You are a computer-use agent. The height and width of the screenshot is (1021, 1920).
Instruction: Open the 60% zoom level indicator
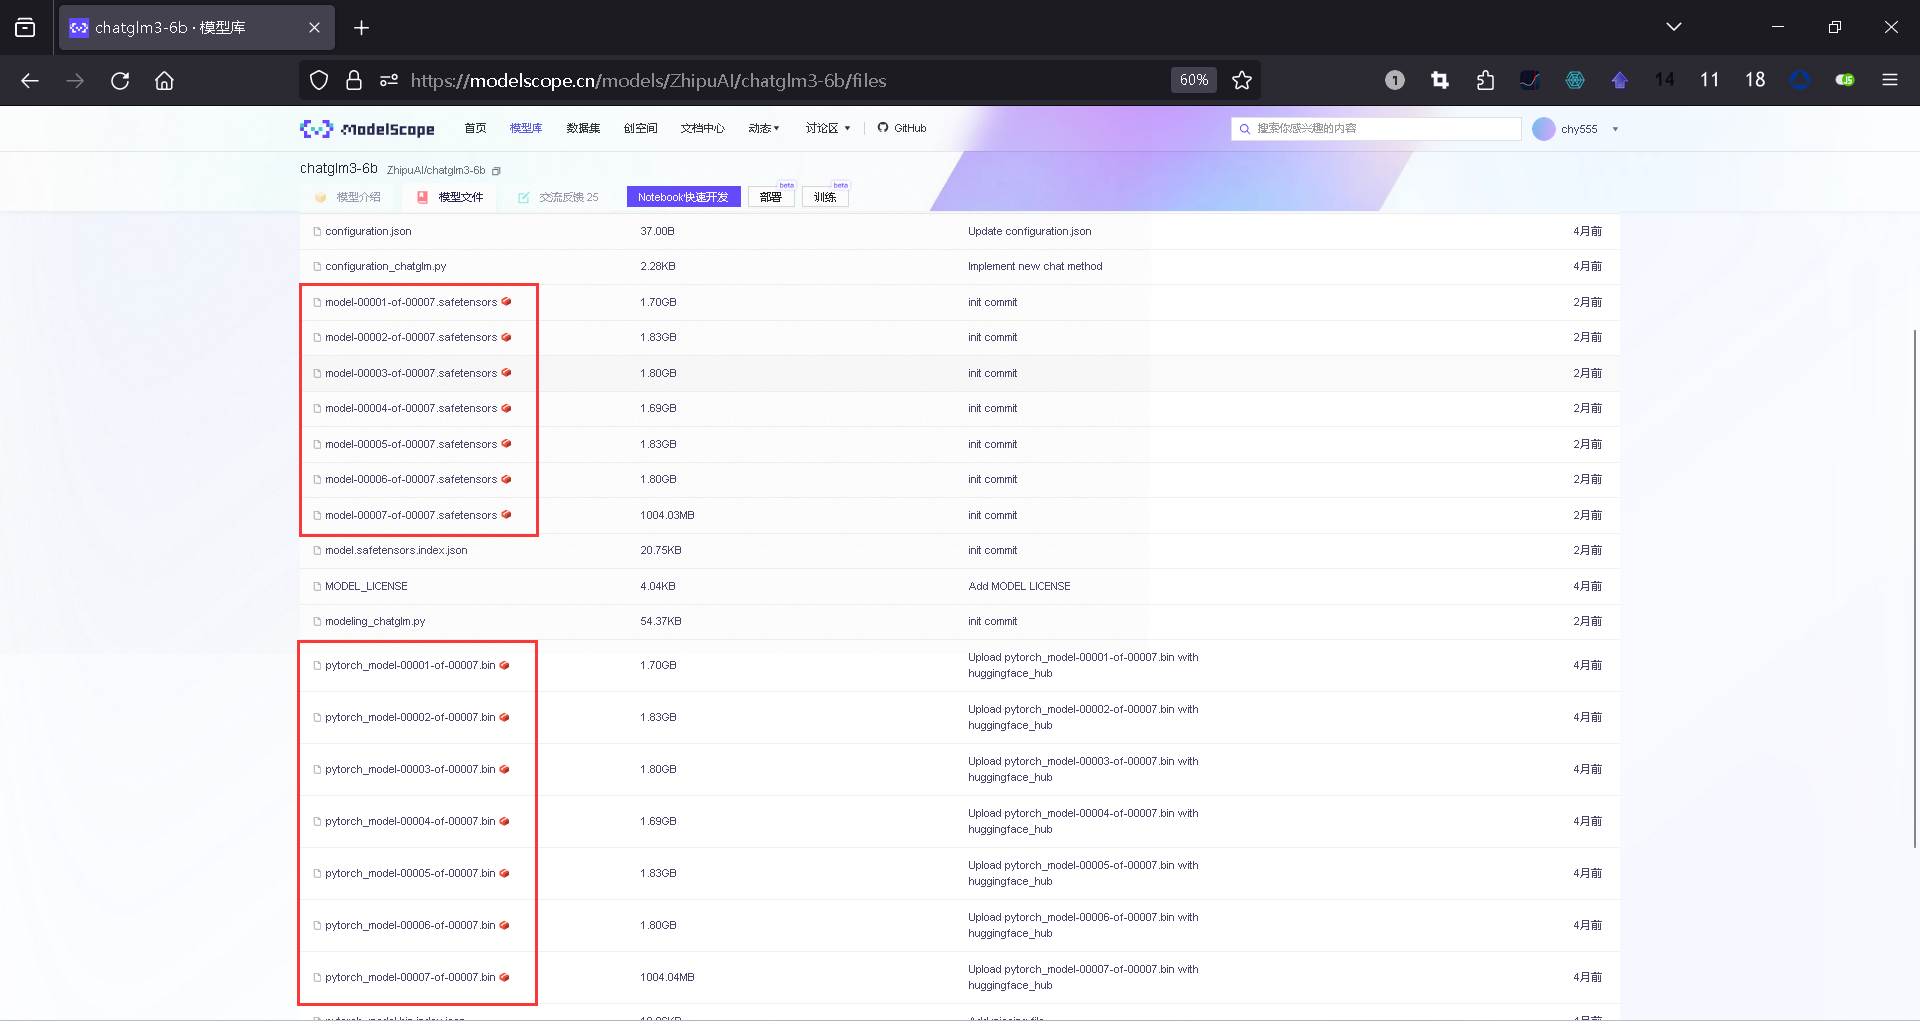tap(1194, 81)
